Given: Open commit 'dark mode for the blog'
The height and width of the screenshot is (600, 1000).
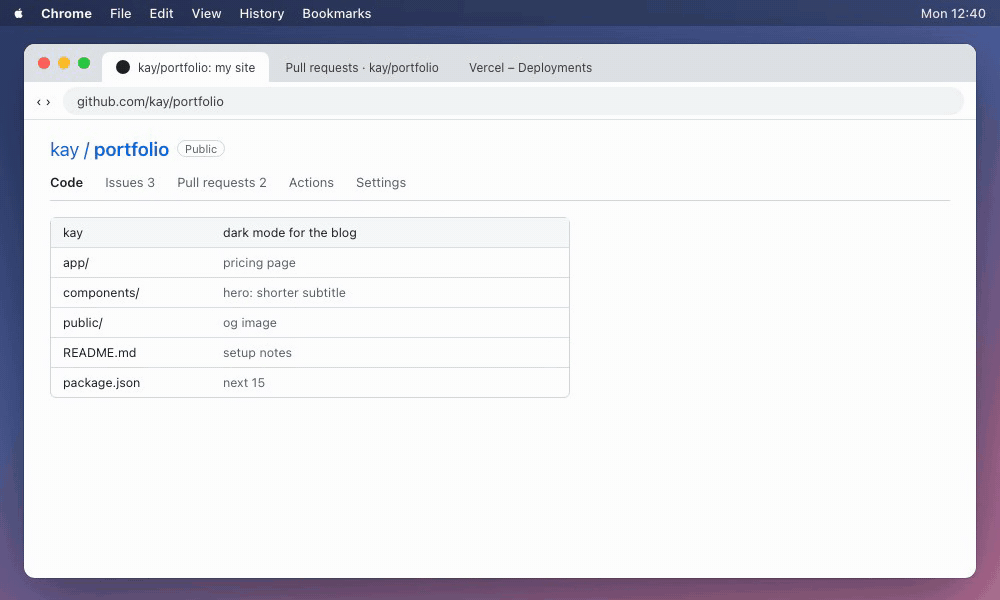Looking at the screenshot, I should (x=290, y=233).
